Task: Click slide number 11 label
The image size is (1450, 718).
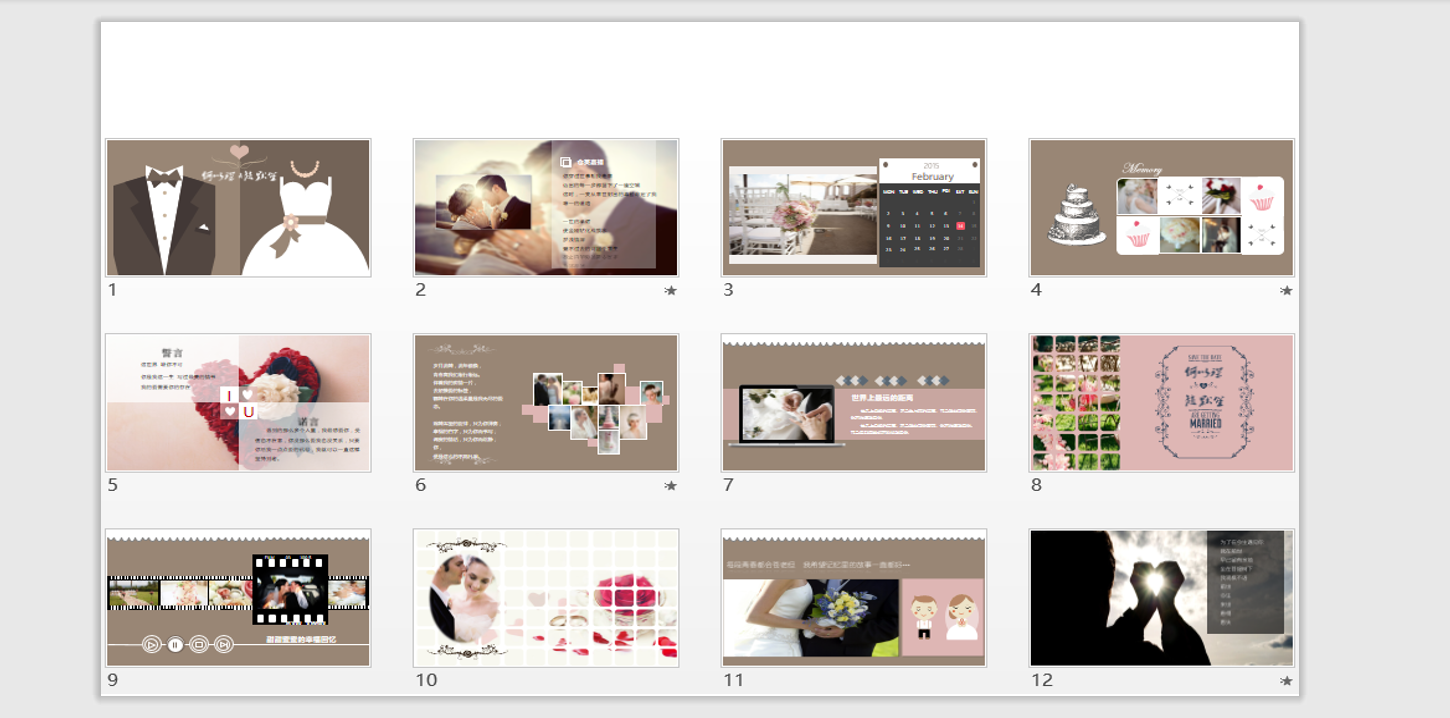Action: [x=734, y=680]
